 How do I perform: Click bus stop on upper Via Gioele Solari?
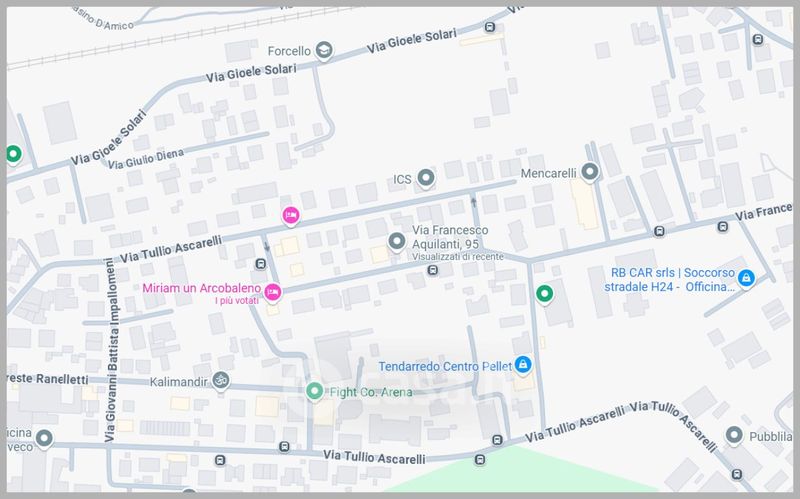point(490,28)
